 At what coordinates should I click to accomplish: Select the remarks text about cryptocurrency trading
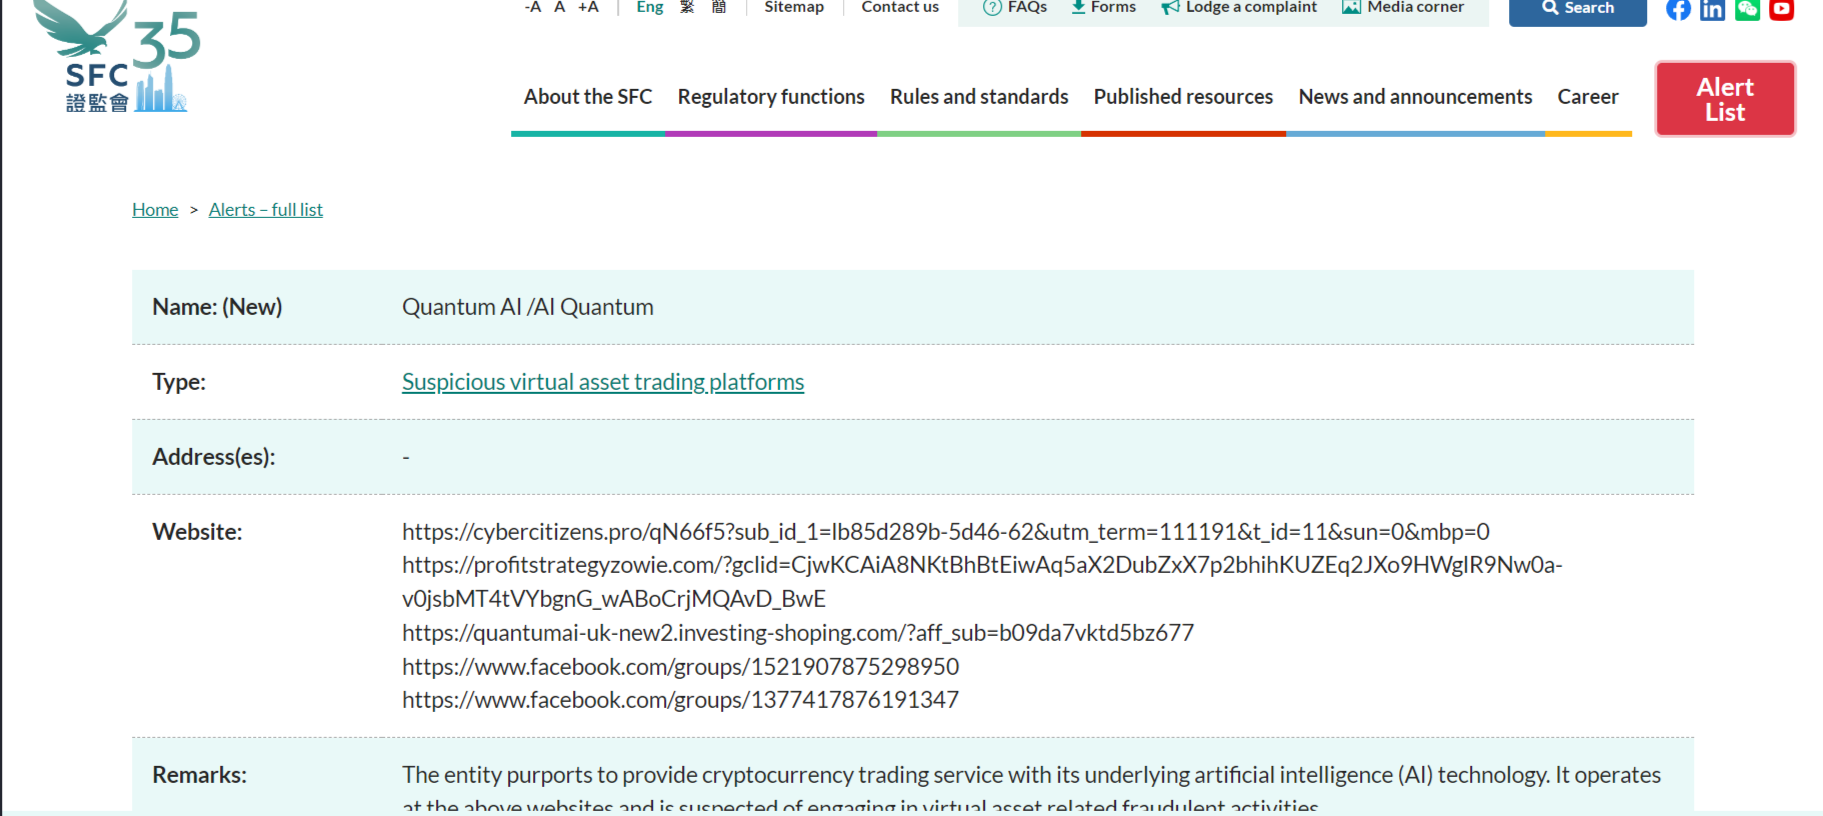1031,789
